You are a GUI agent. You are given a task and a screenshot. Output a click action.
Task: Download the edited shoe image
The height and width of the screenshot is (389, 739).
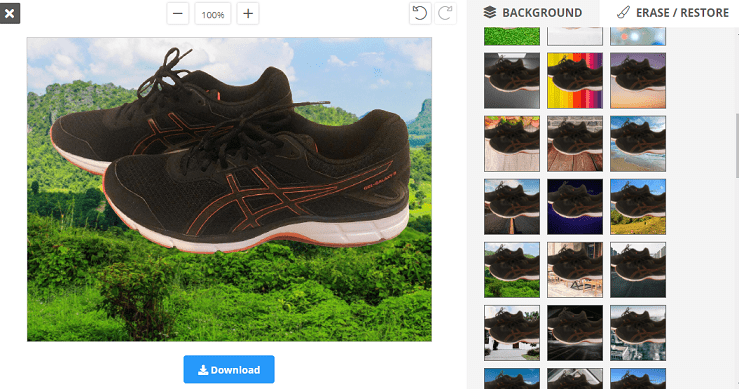(x=229, y=369)
